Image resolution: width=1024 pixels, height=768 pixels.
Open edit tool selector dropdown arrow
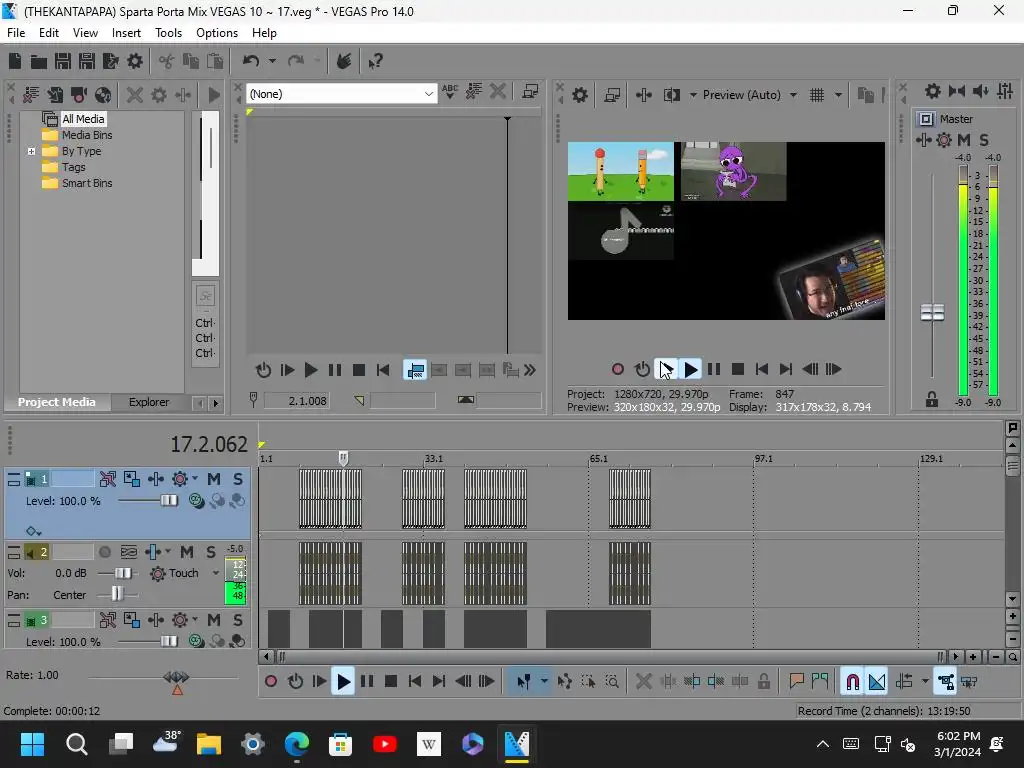point(544,682)
